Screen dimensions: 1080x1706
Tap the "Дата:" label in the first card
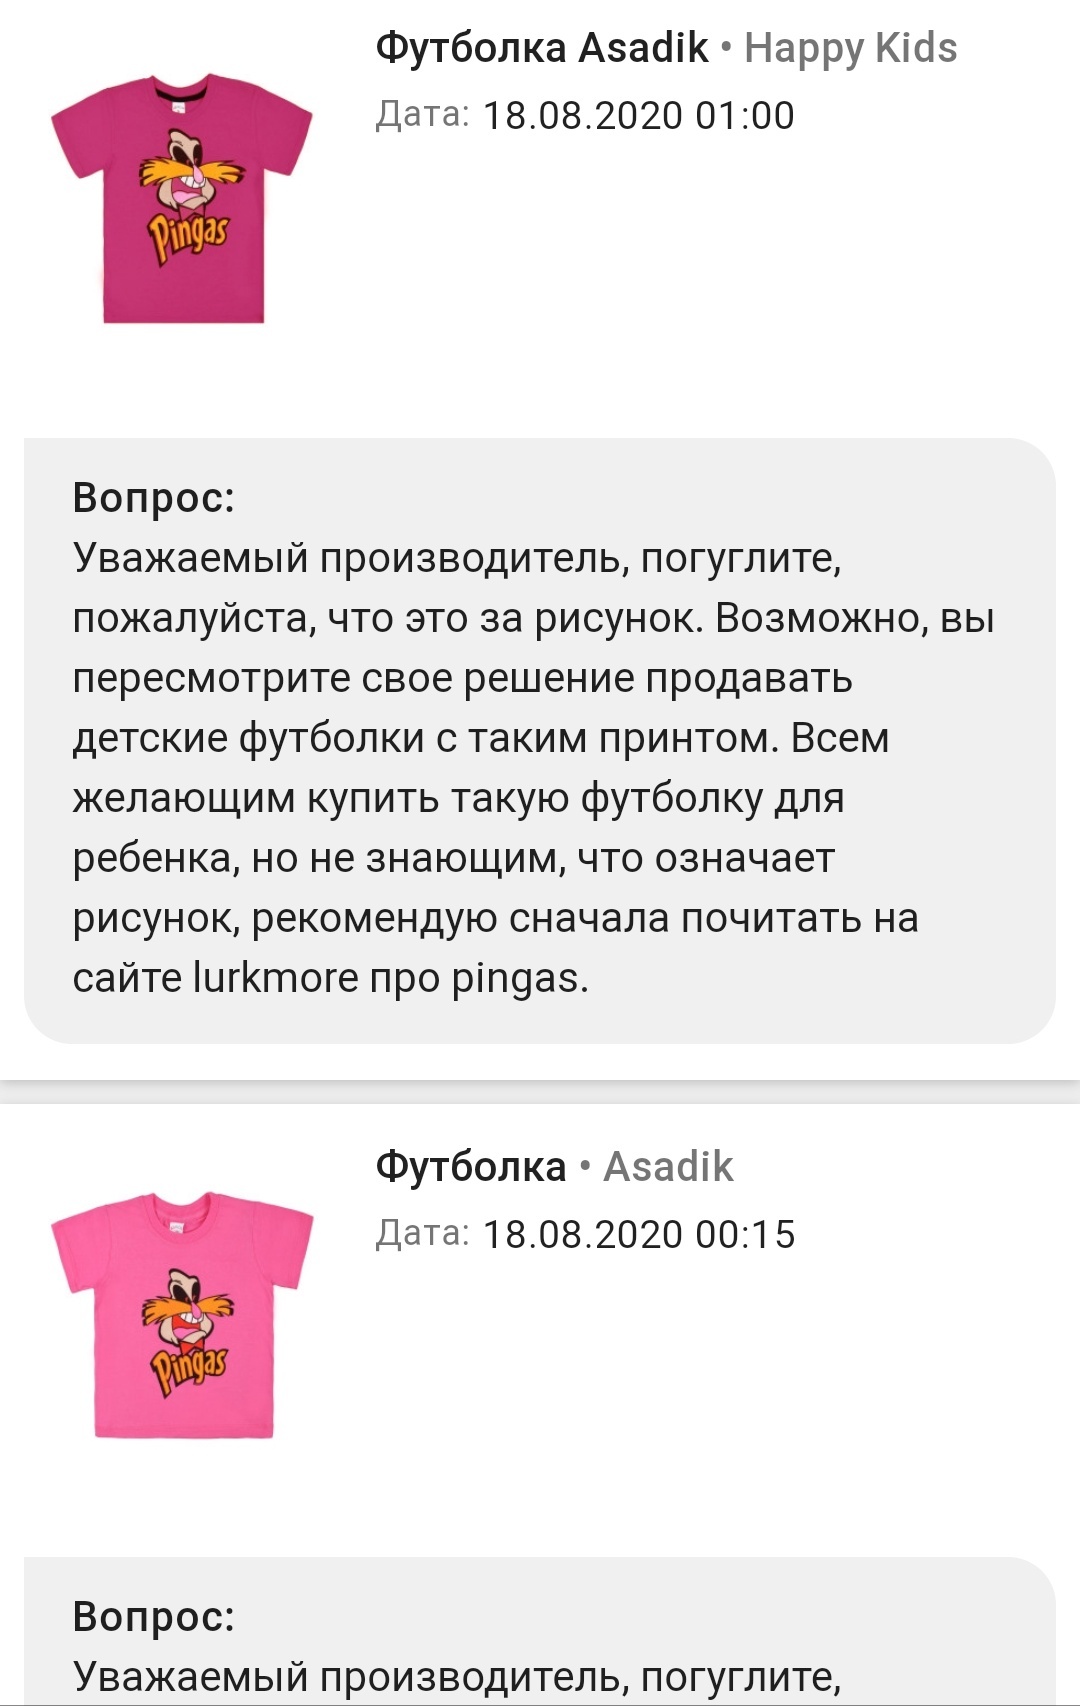(422, 116)
